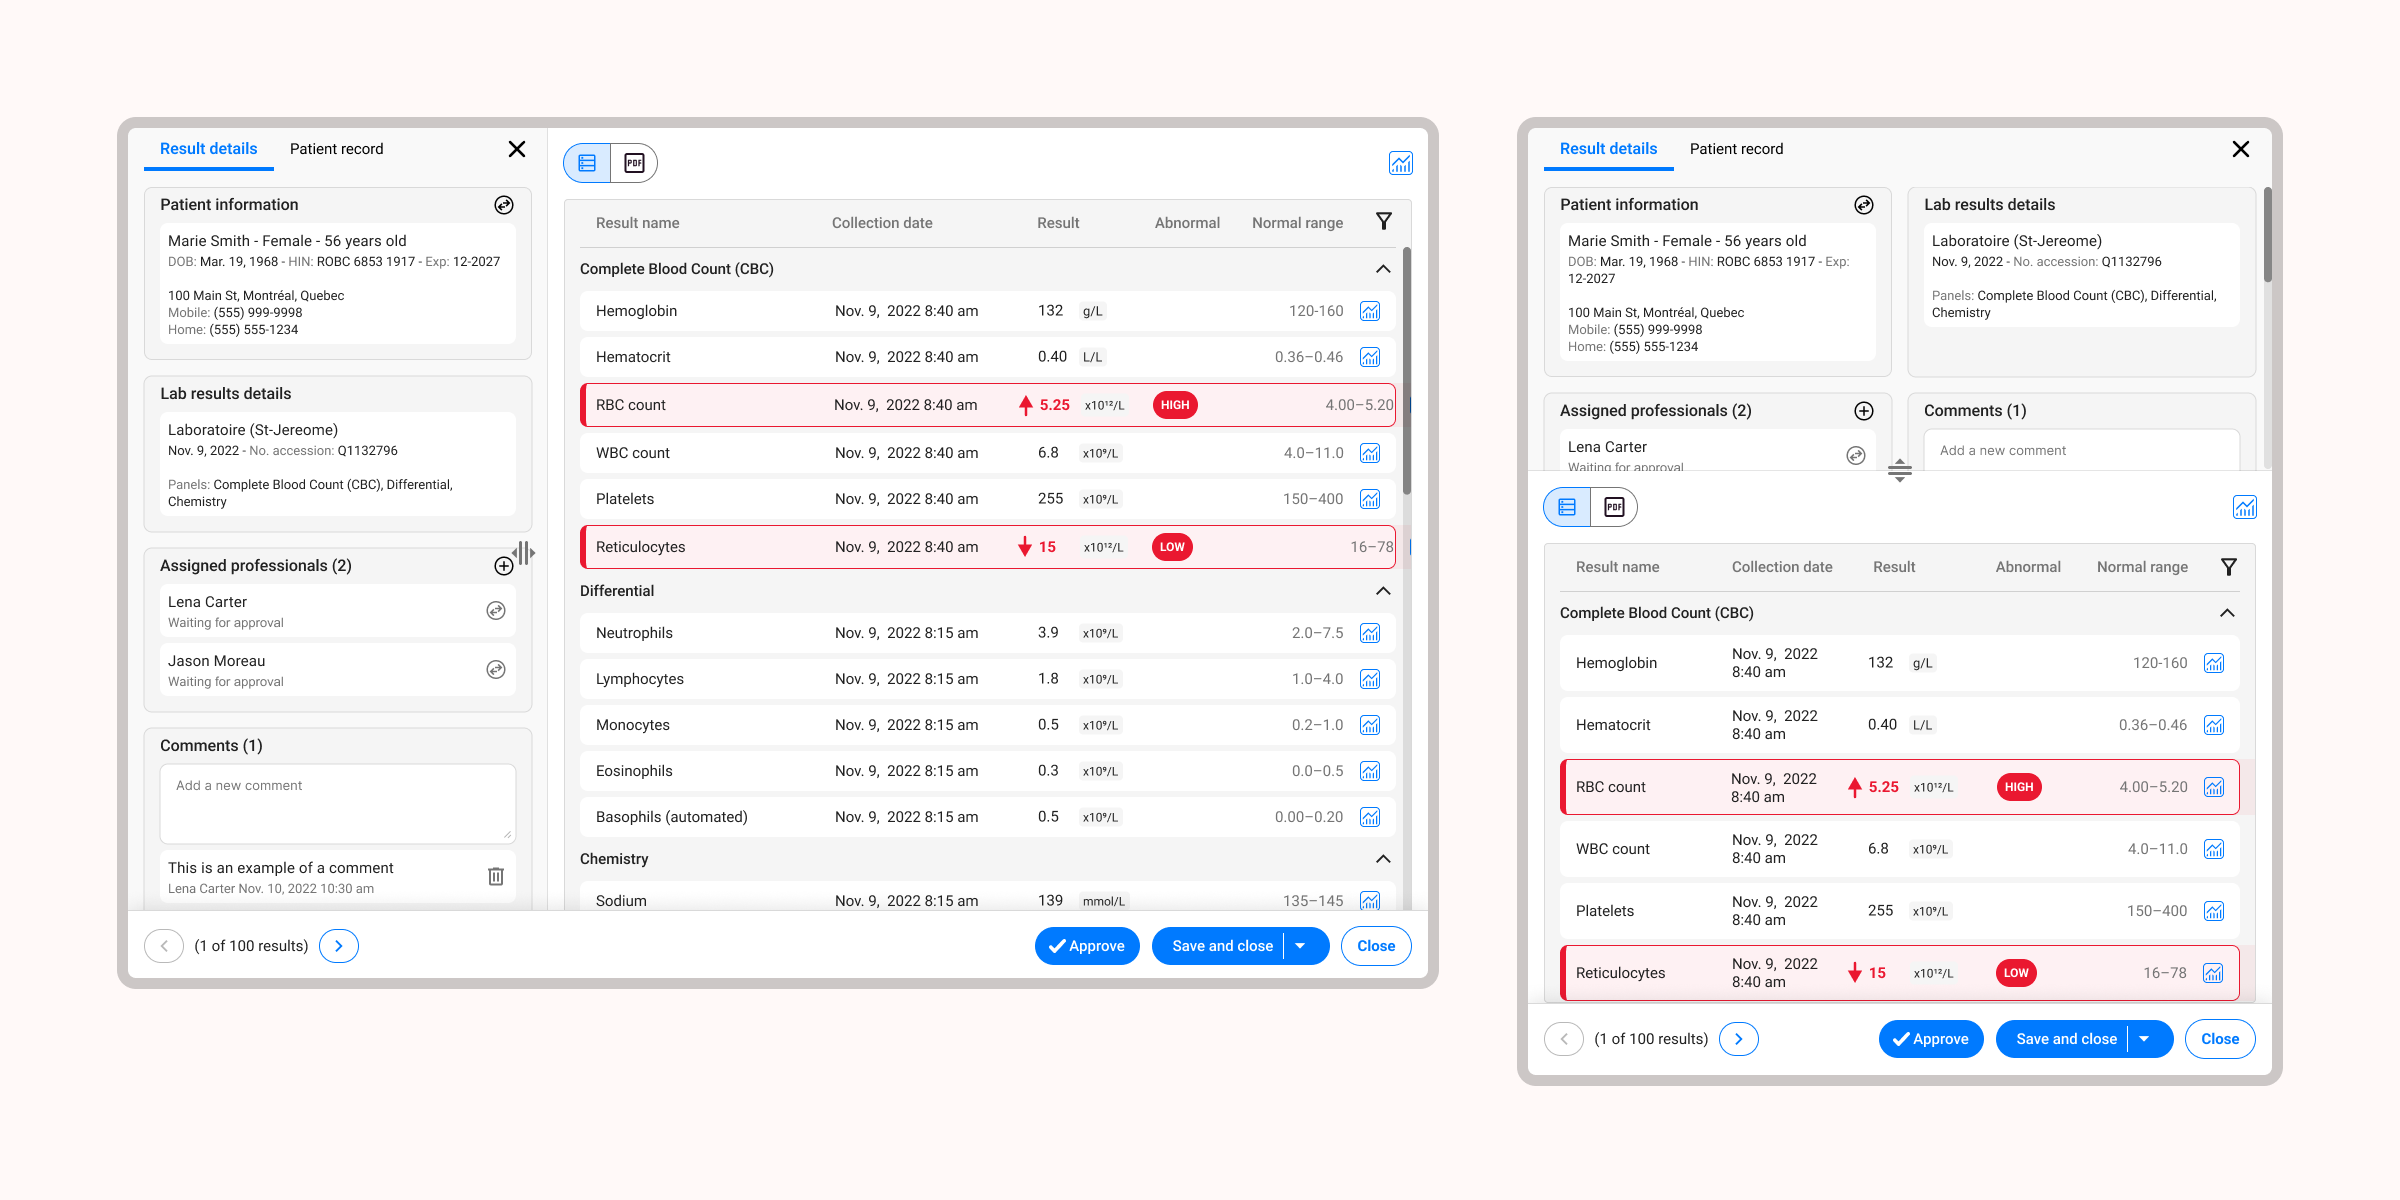Click filter funnel icon in left results table
2400x1200 pixels.
click(x=1384, y=221)
